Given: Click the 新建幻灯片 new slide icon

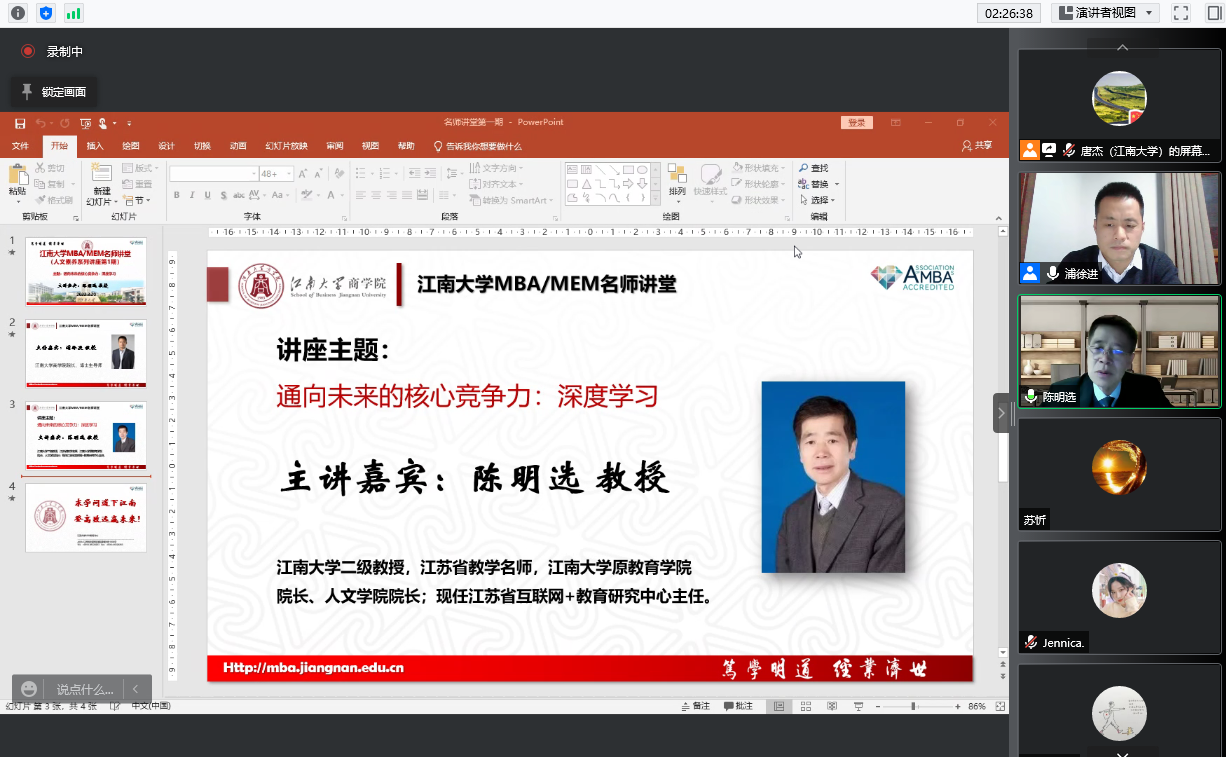Looking at the screenshot, I should tap(101, 173).
